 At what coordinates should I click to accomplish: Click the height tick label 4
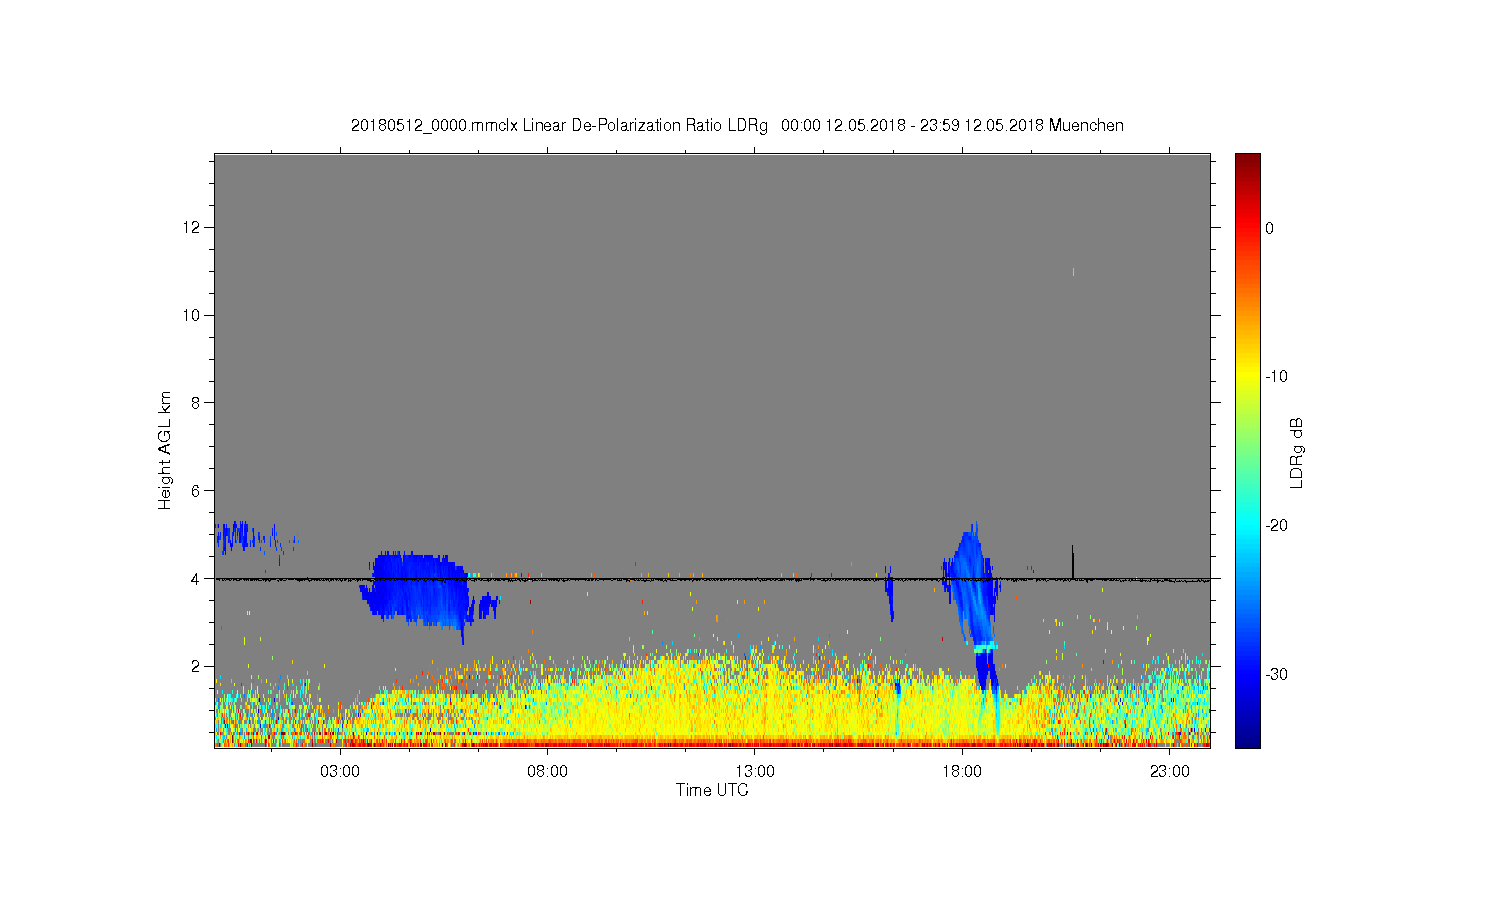pyautogui.click(x=196, y=578)
